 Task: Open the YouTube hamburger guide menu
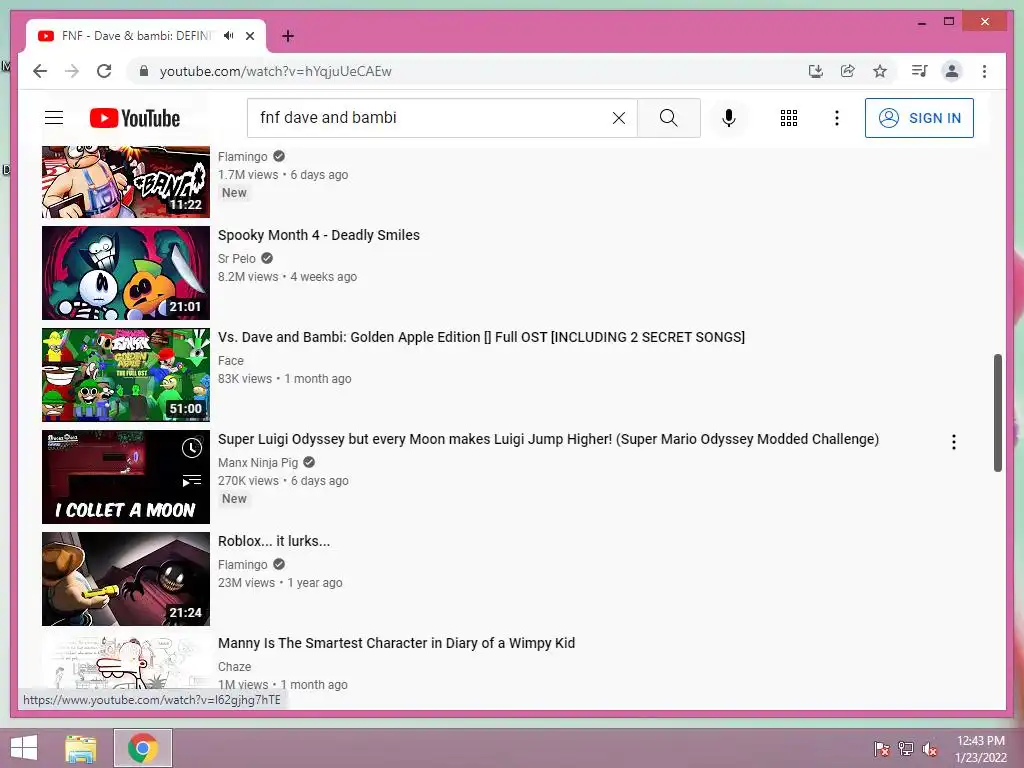coord(54,118)
